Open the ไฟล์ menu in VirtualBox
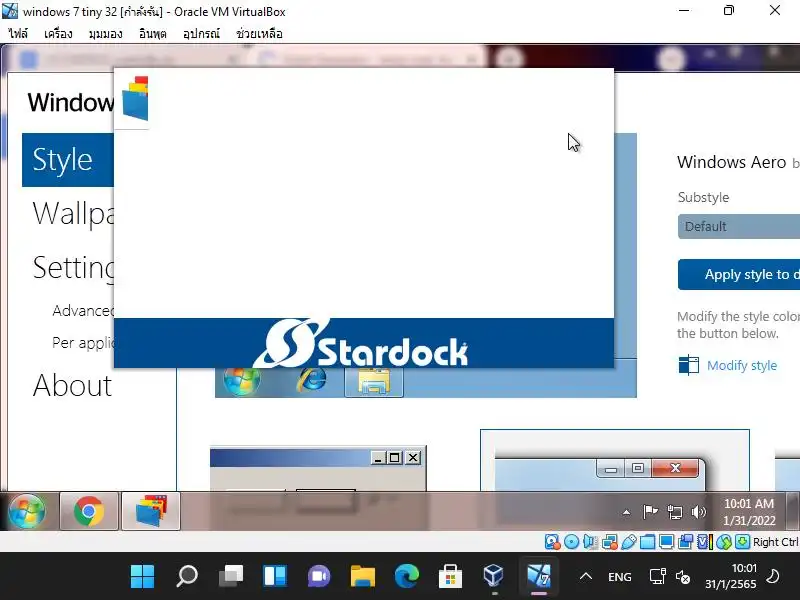Viewport: 800px width, 600px height. coord(18,34)
